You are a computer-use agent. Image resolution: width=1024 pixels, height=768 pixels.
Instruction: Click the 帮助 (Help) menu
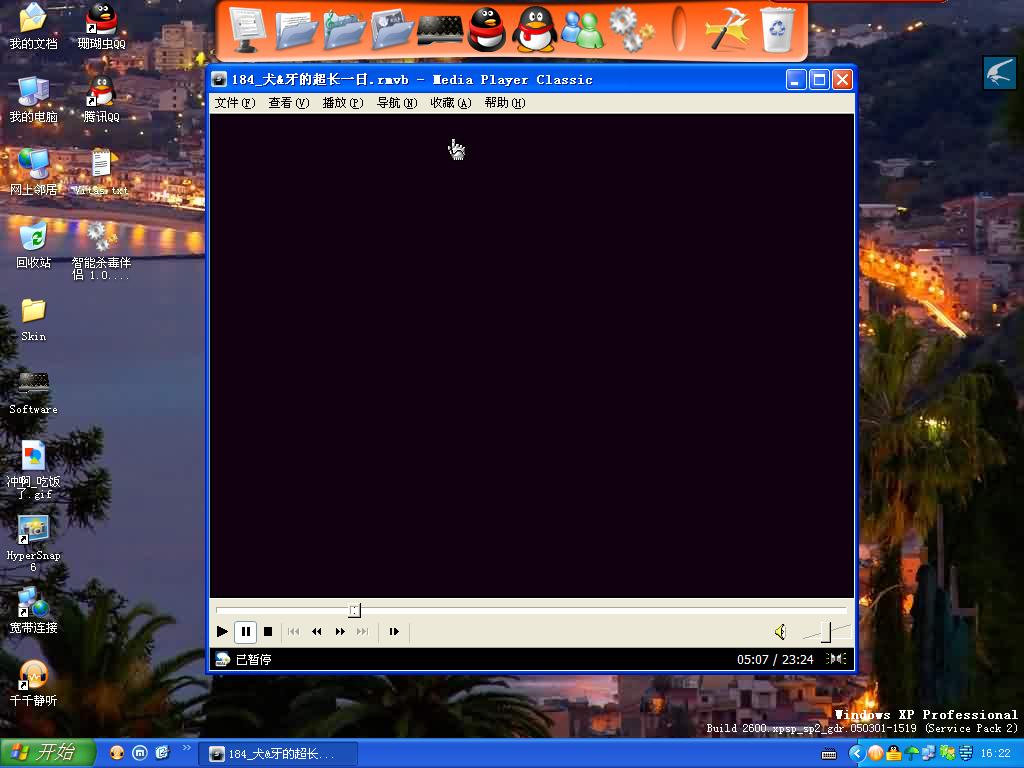[x=504, y=103]
